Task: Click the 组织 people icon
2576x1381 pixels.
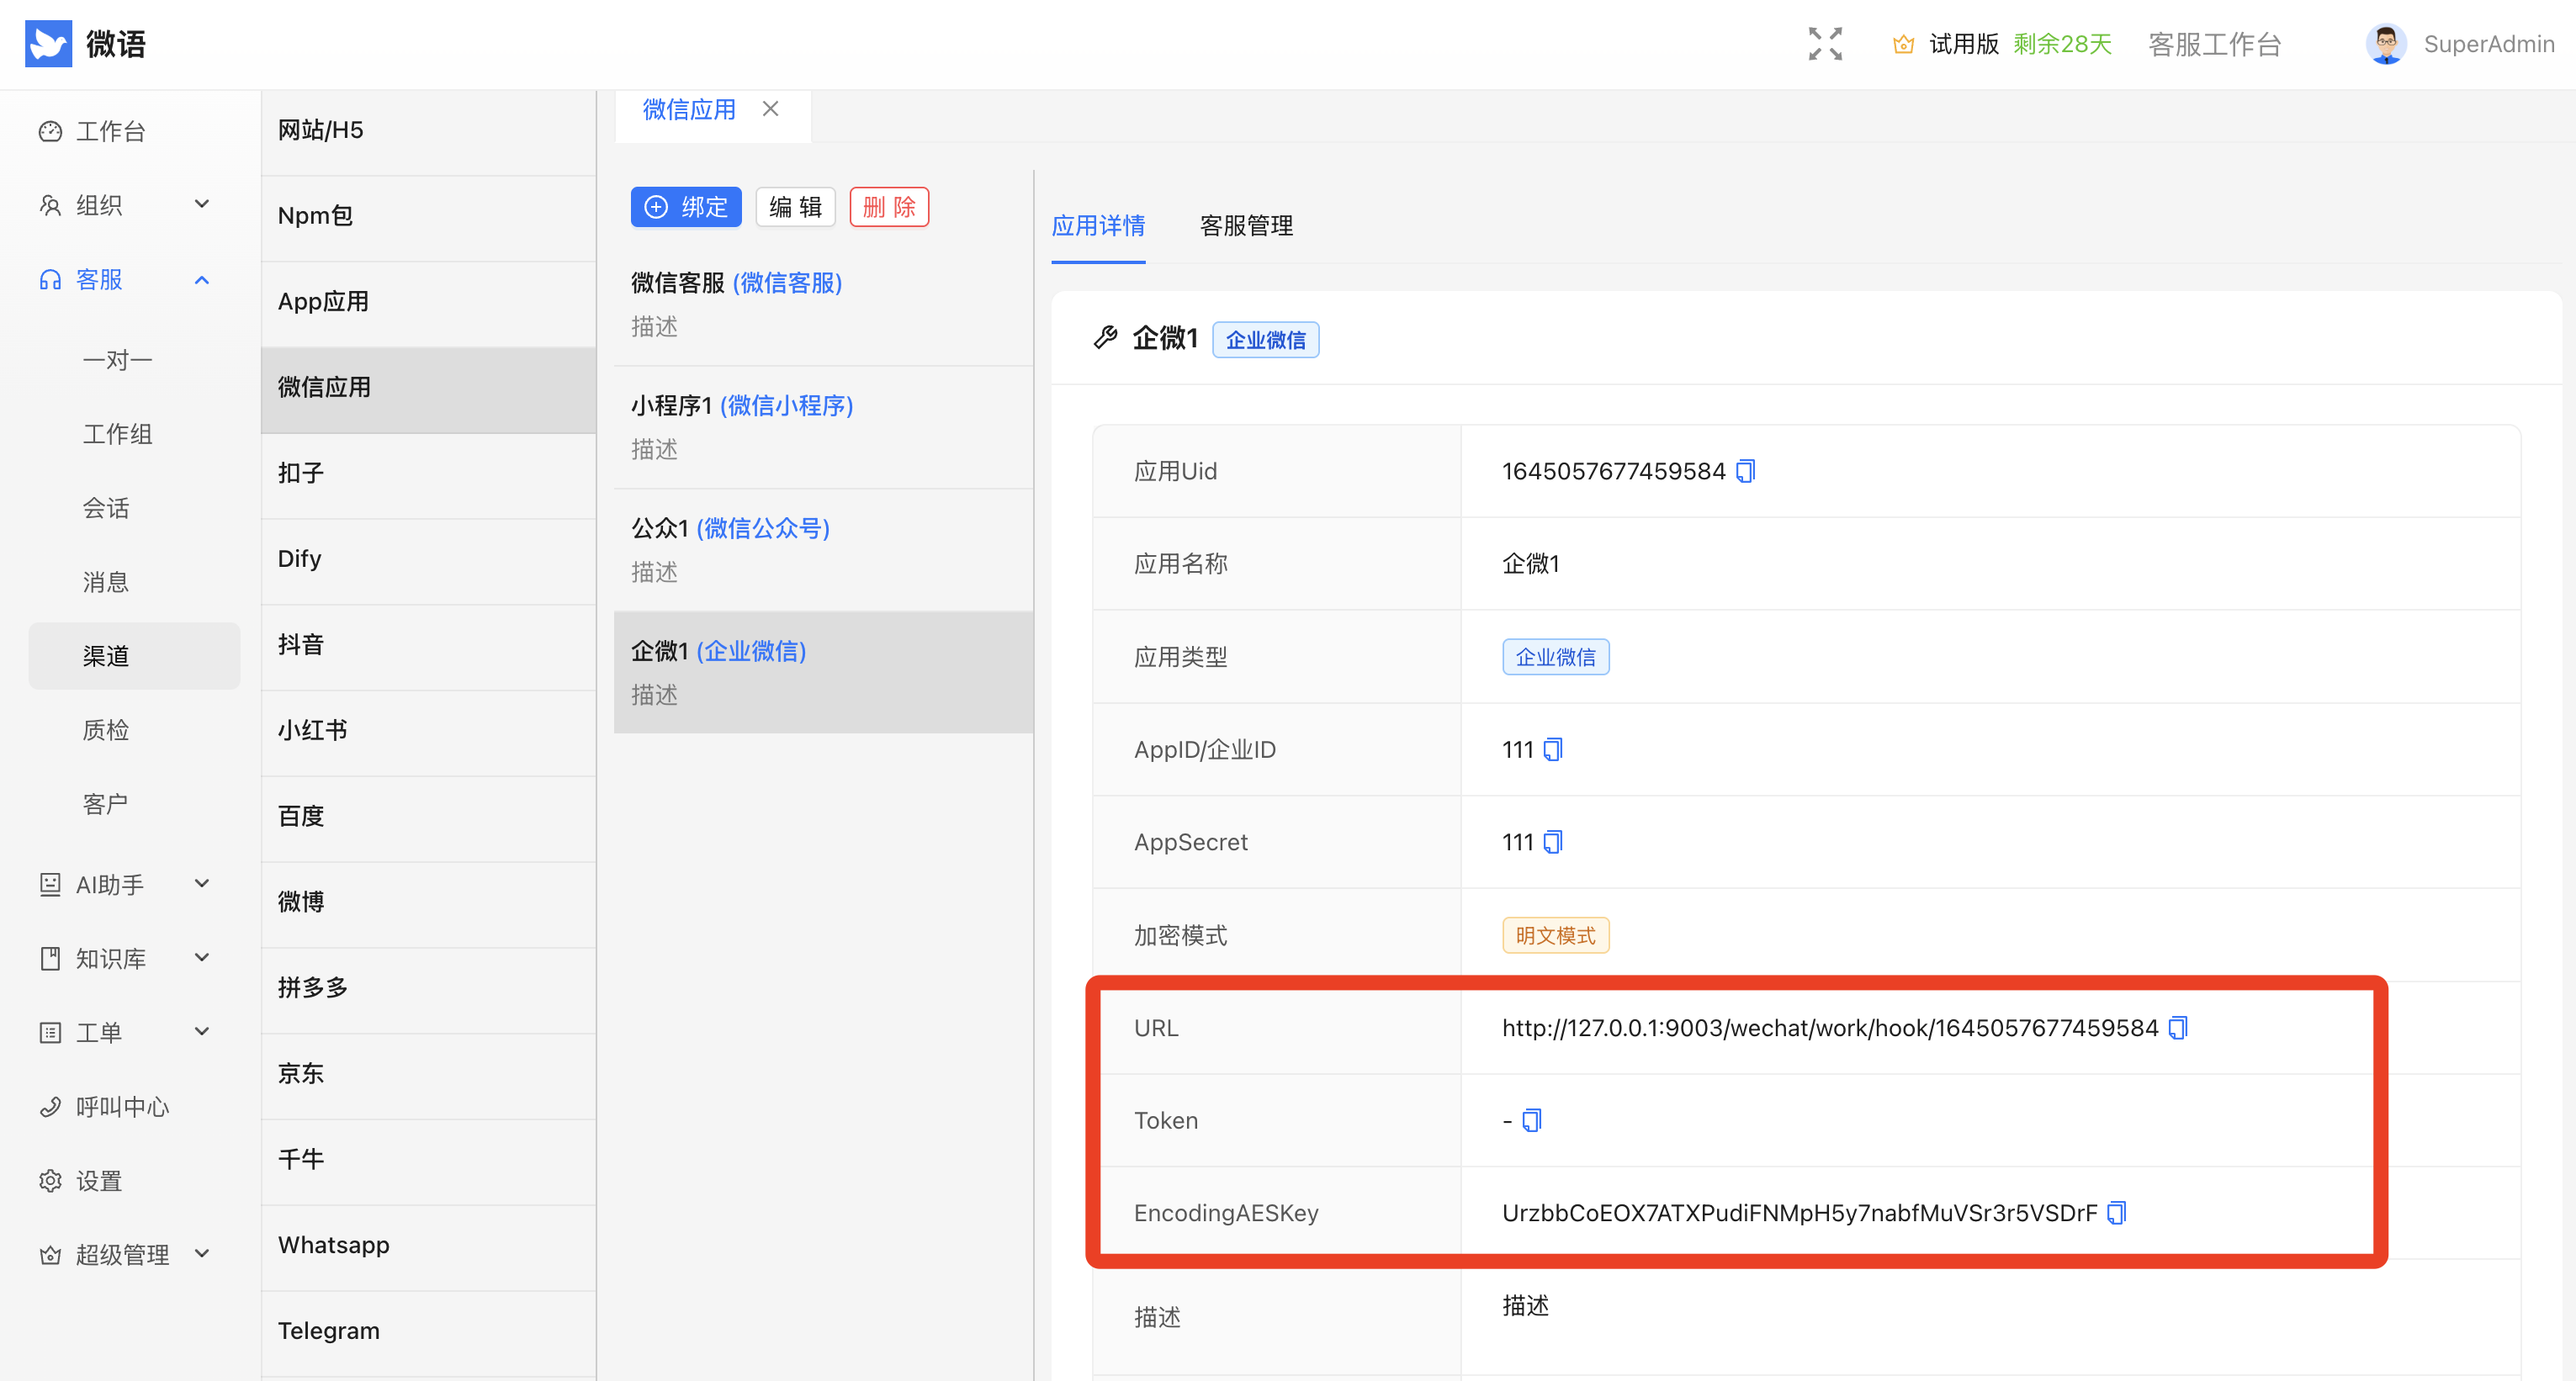Action: [x=50, y=205]
